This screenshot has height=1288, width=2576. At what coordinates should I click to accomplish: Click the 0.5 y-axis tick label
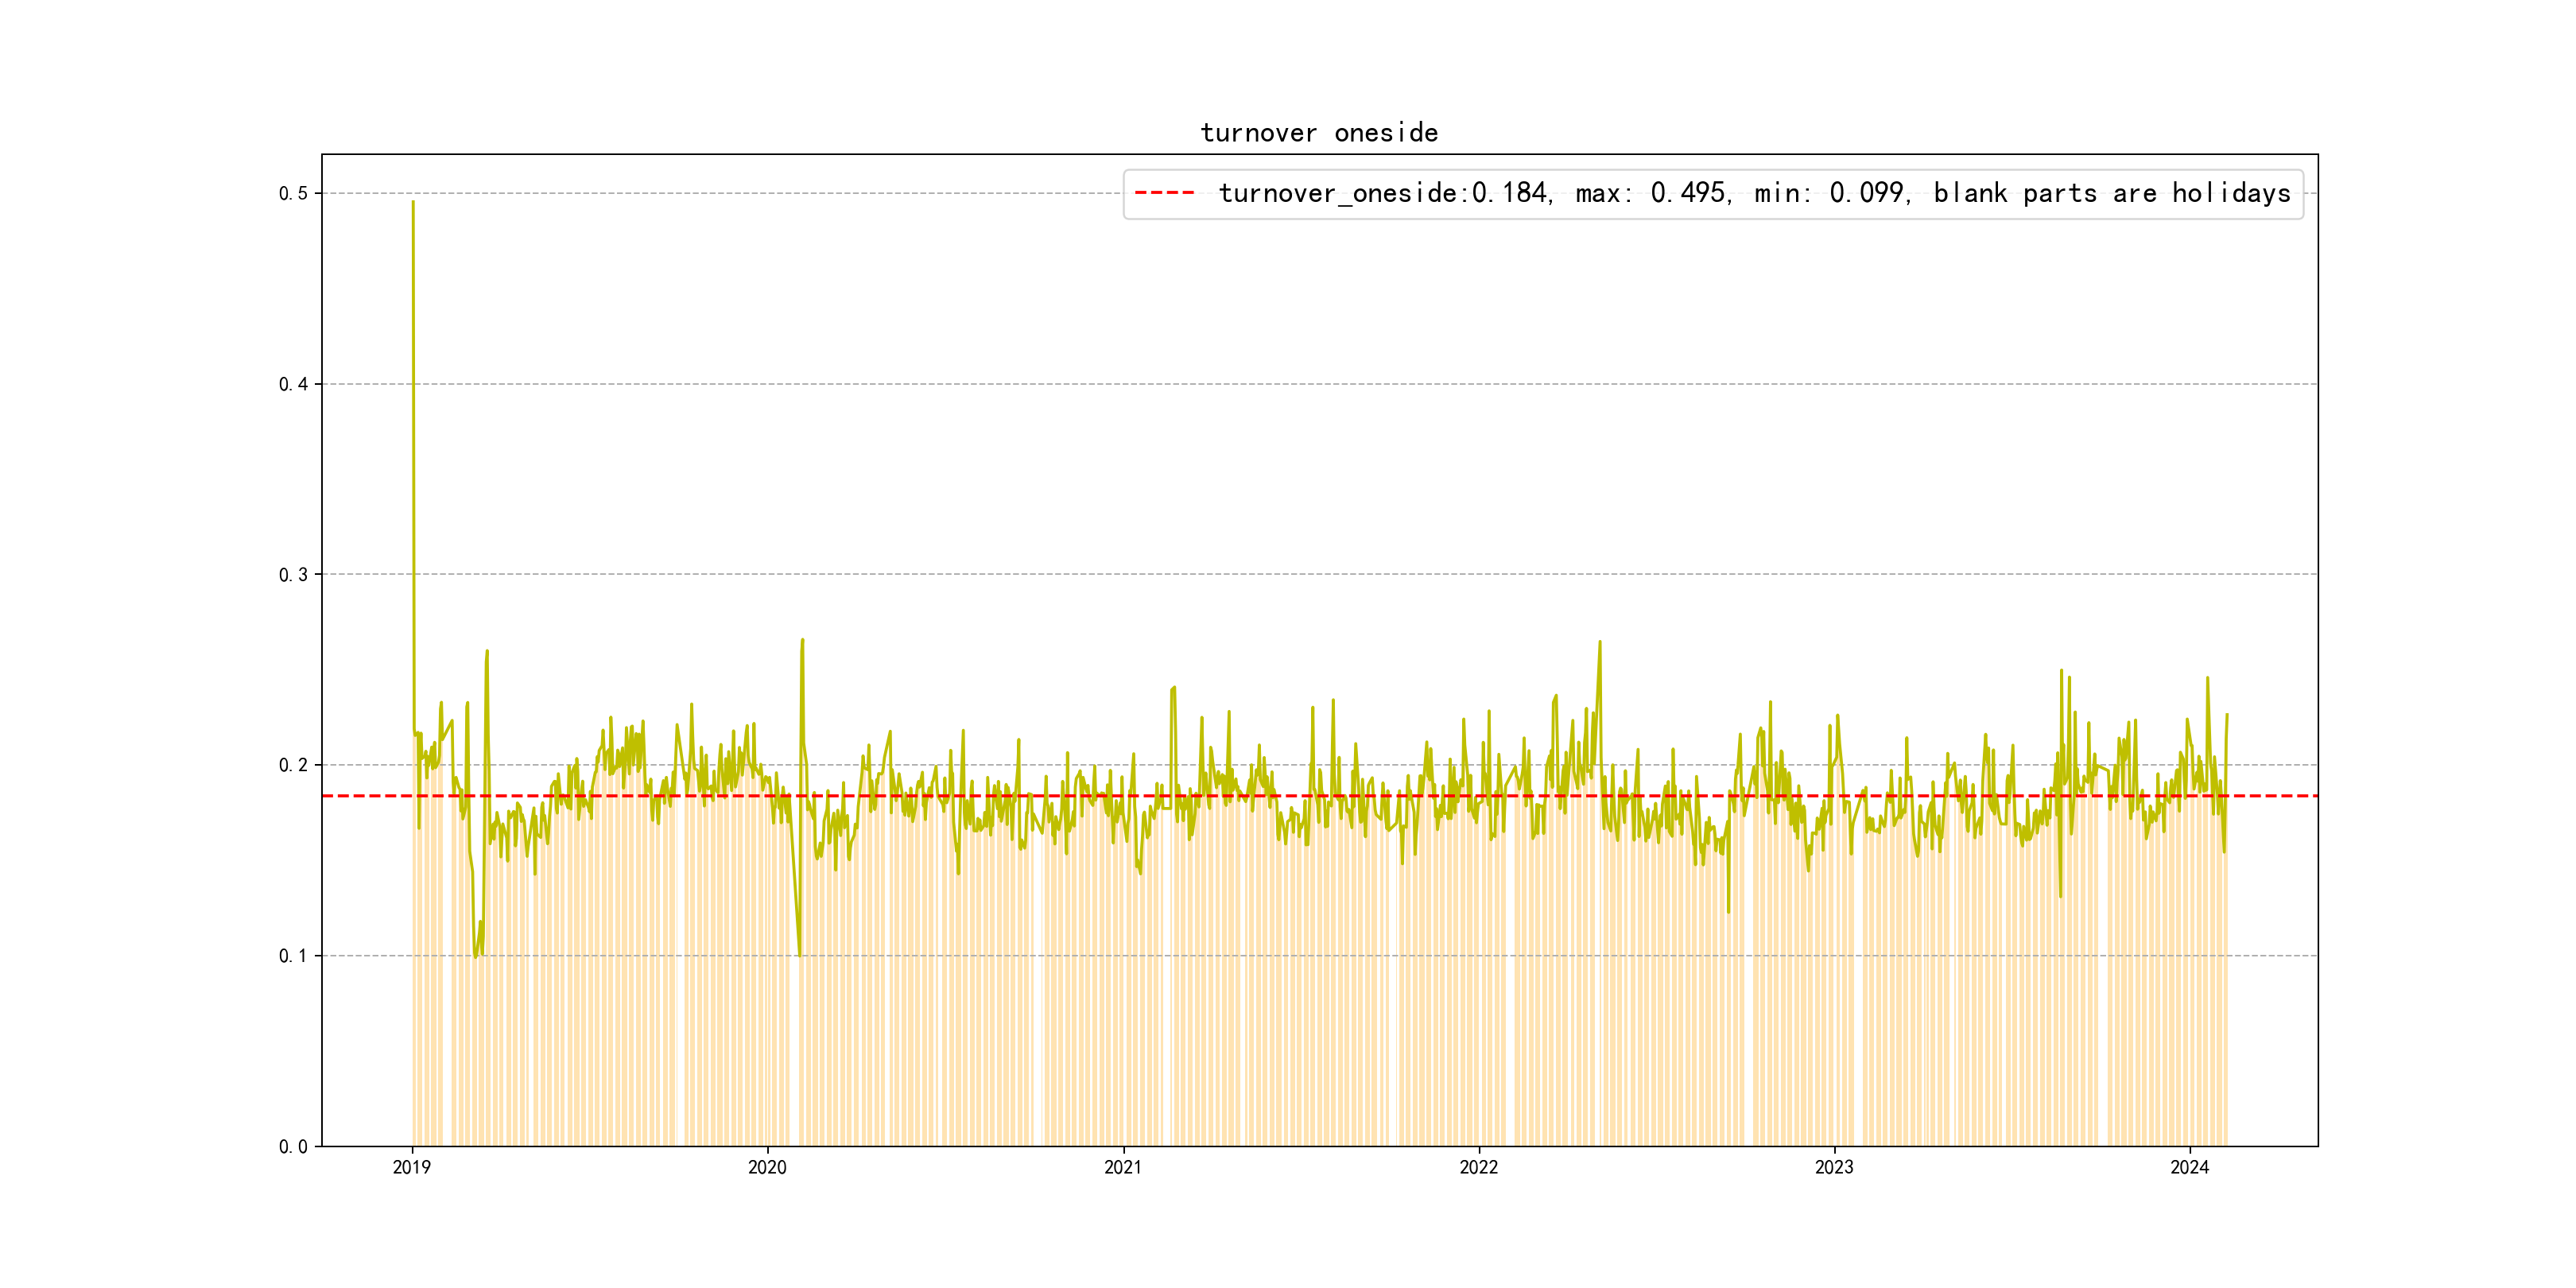click(x=292, y=193)
